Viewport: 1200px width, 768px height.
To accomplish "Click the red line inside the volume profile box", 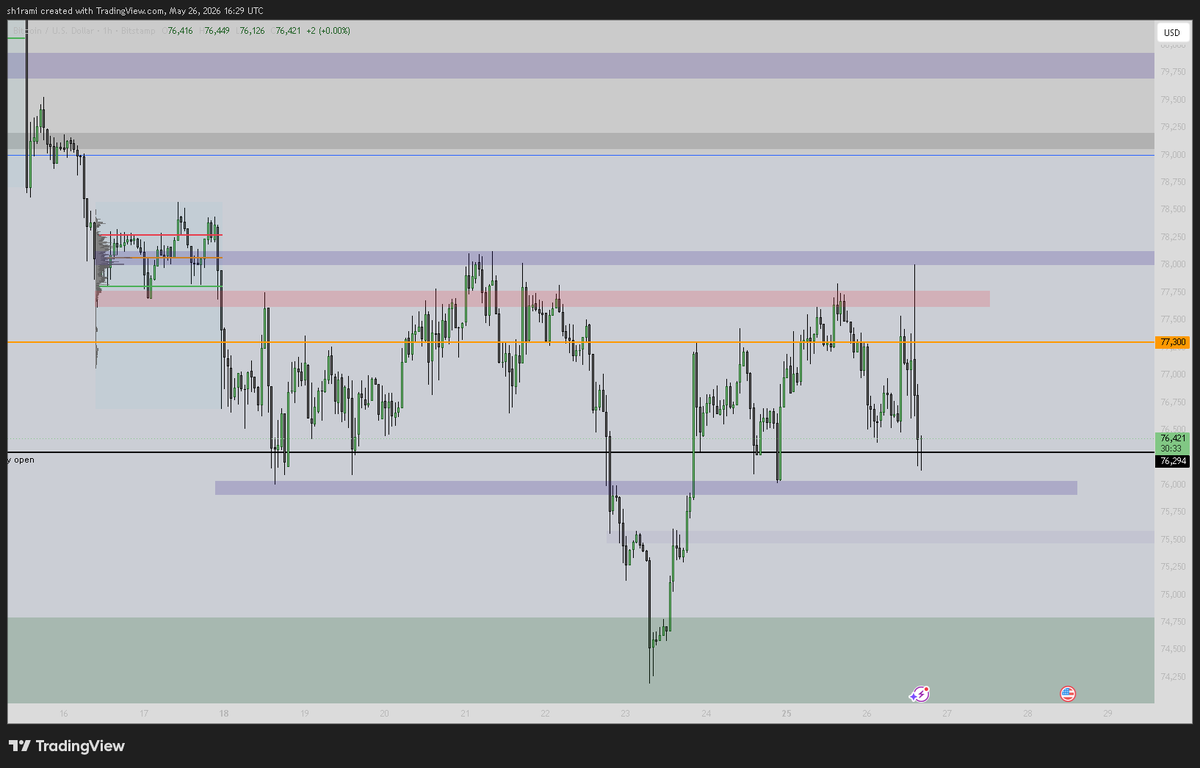I will pyautogui.click(x=159, y=235).
